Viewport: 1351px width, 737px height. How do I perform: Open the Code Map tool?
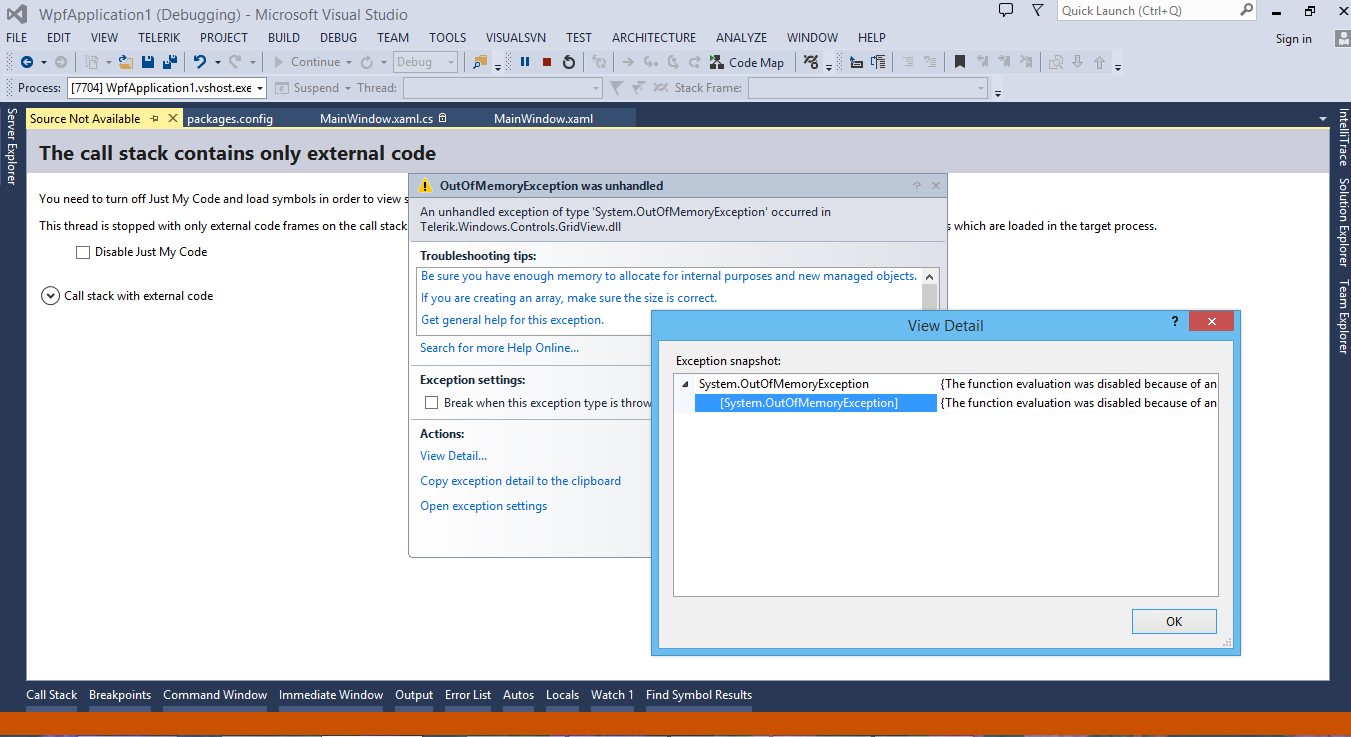click(747, 62)
